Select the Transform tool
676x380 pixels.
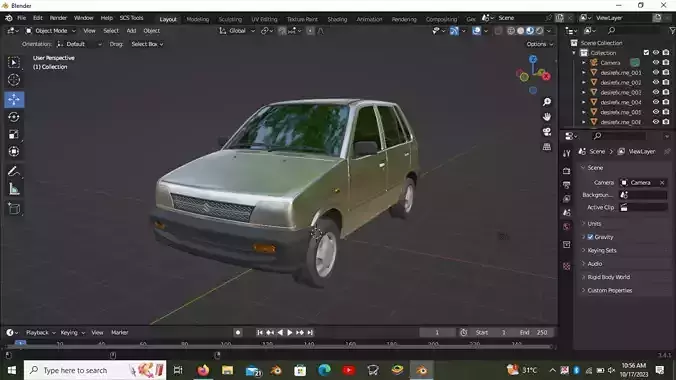coord(14,151)
